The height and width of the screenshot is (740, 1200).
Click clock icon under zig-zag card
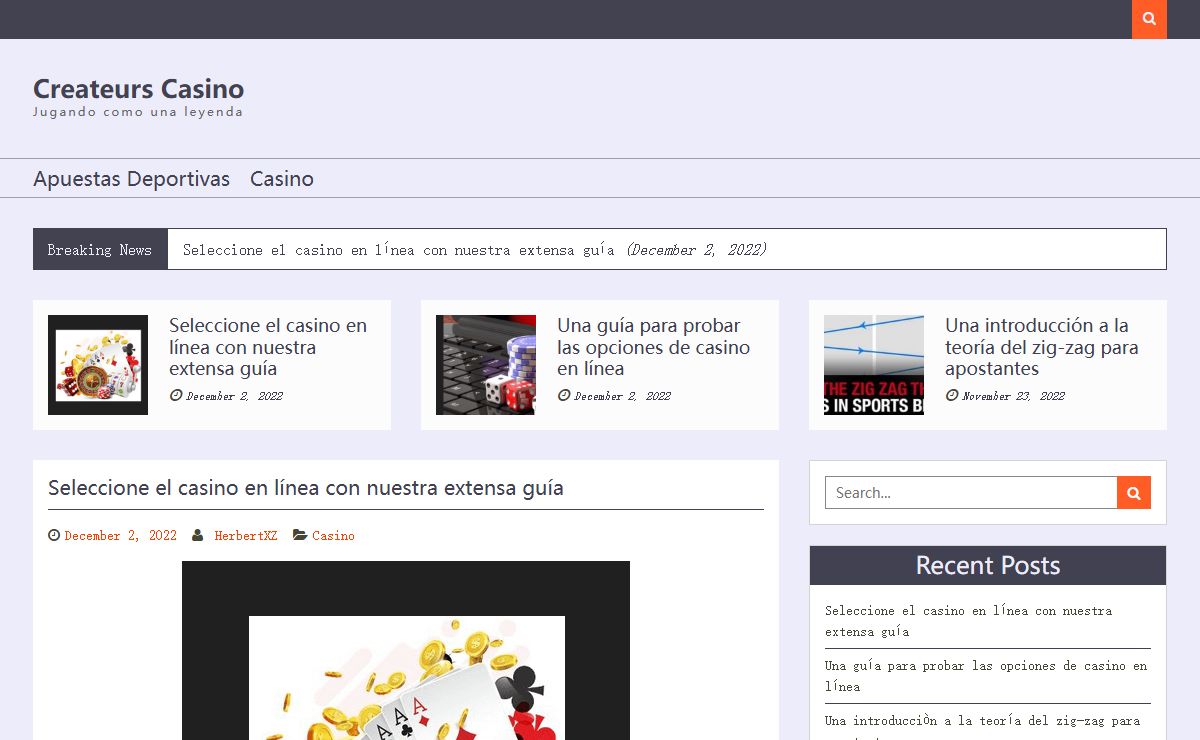(x=951, y=395)
